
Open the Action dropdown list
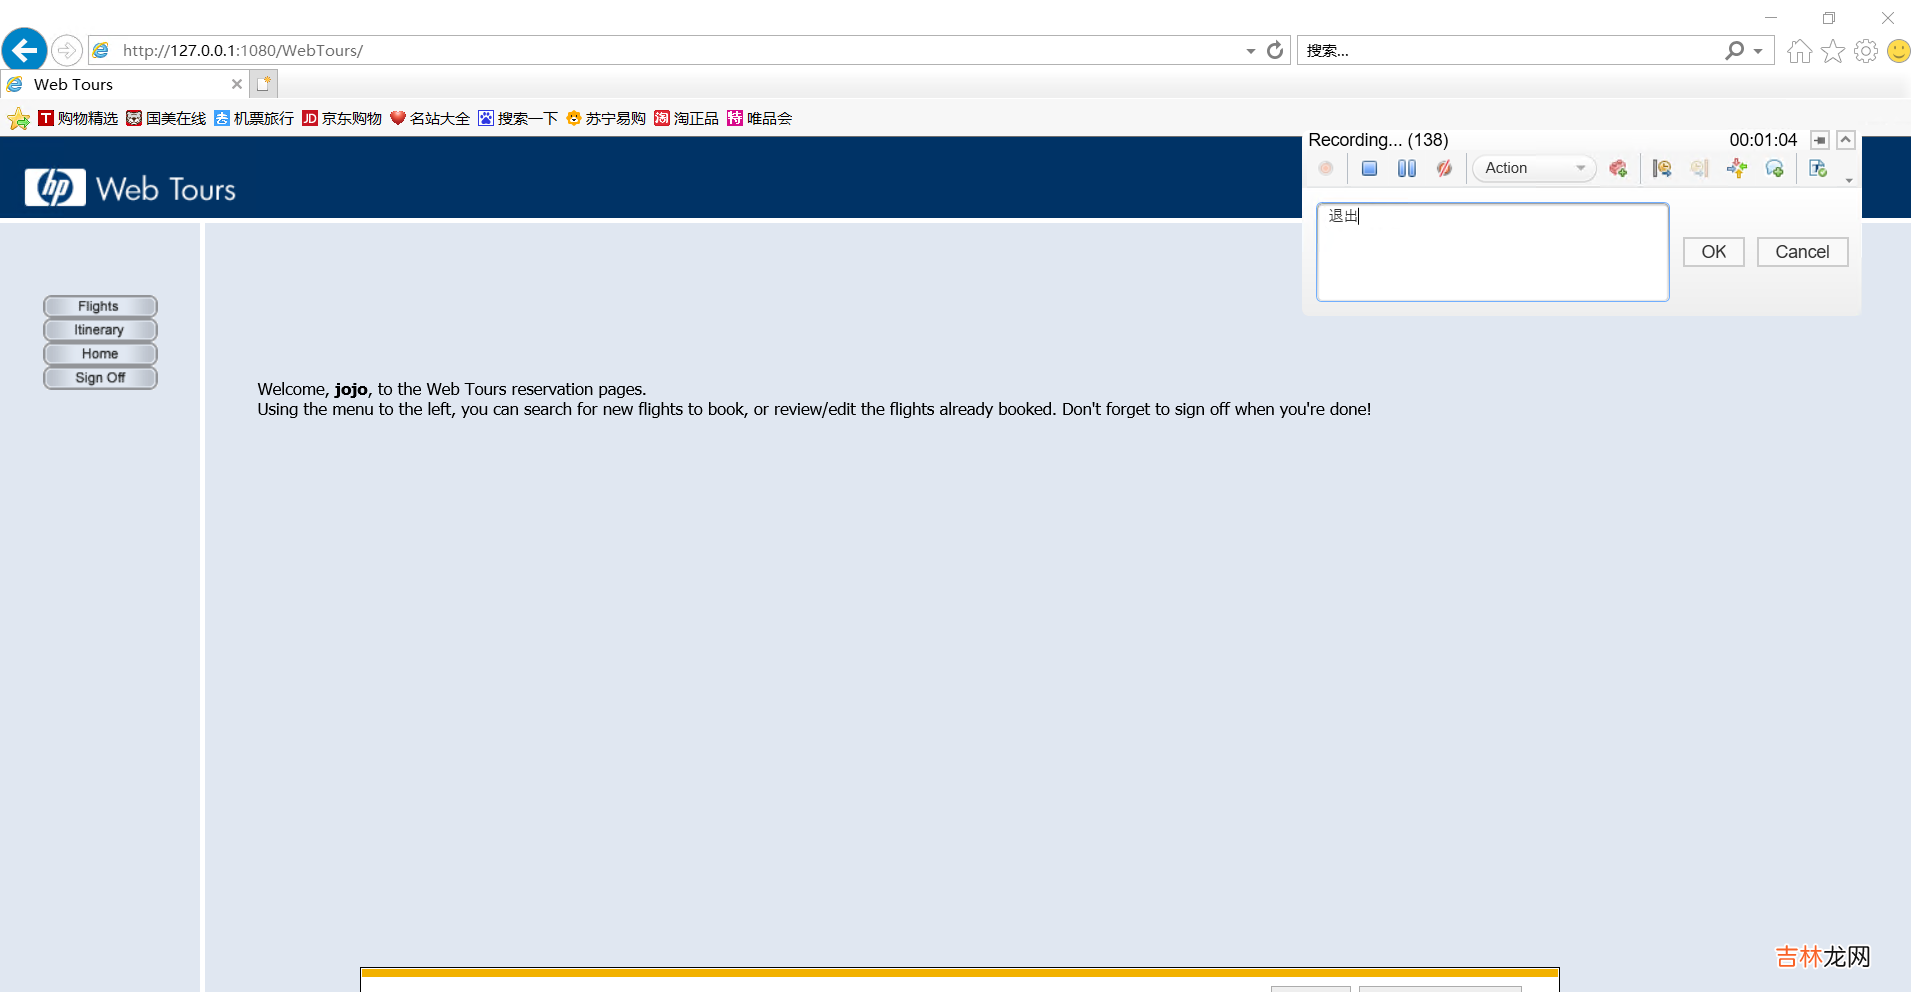tap(1580, 169)
